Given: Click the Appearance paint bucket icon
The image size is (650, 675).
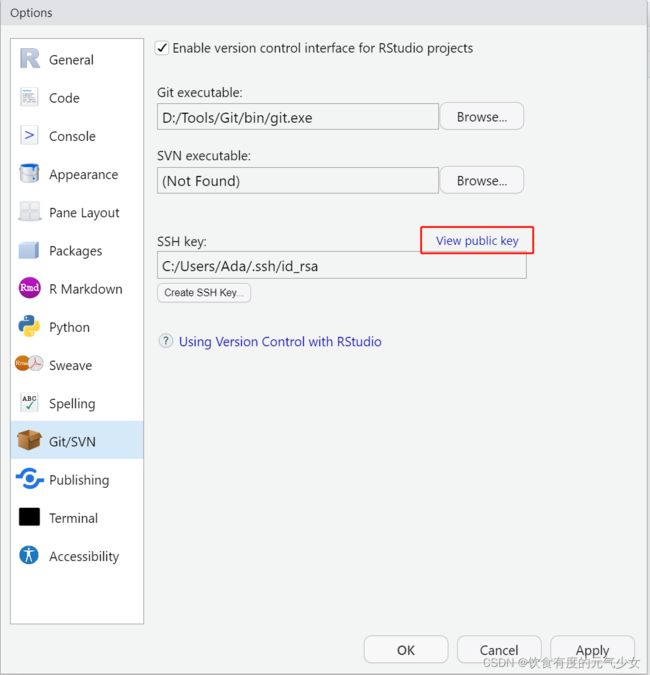Looking at the screenshot, I should coord(29,173).
